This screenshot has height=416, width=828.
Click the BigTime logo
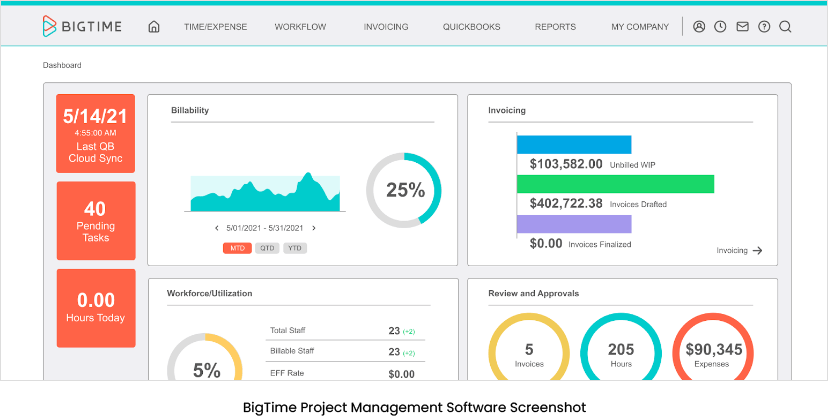coord(82,26)
